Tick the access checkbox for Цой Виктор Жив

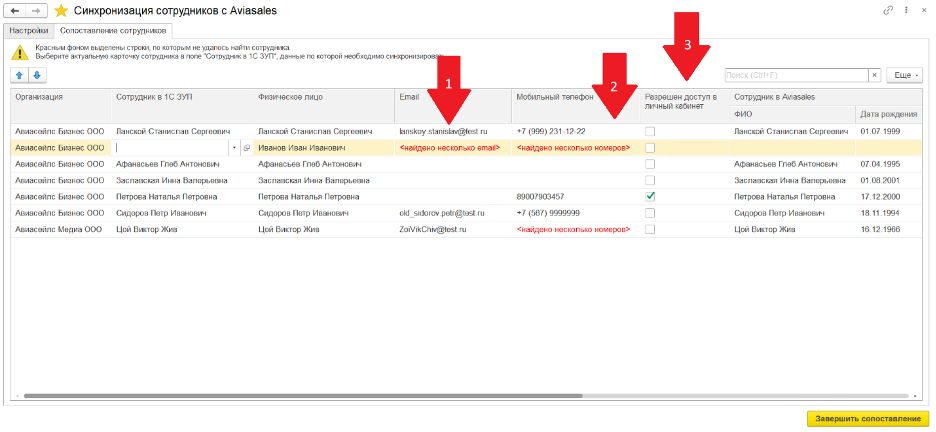coord(650,229)
